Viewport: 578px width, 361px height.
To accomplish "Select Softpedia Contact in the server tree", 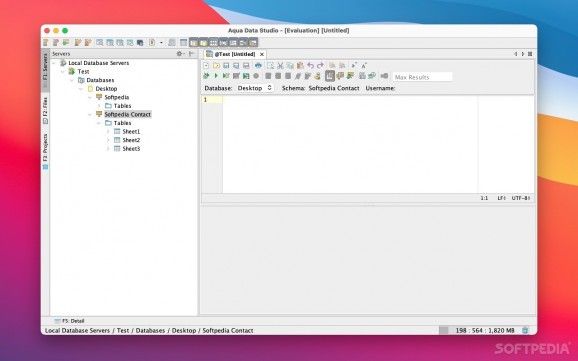I will pyautogui.click(x=128, y=114).
